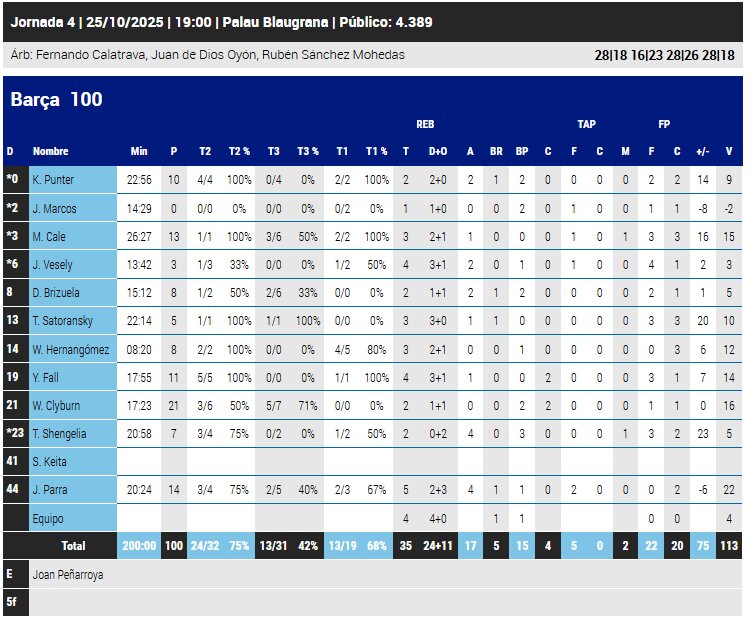Select the +/- column header
The width and height of the screenshot is (749, 621).
pyautogui.click(x=703, y=151)
